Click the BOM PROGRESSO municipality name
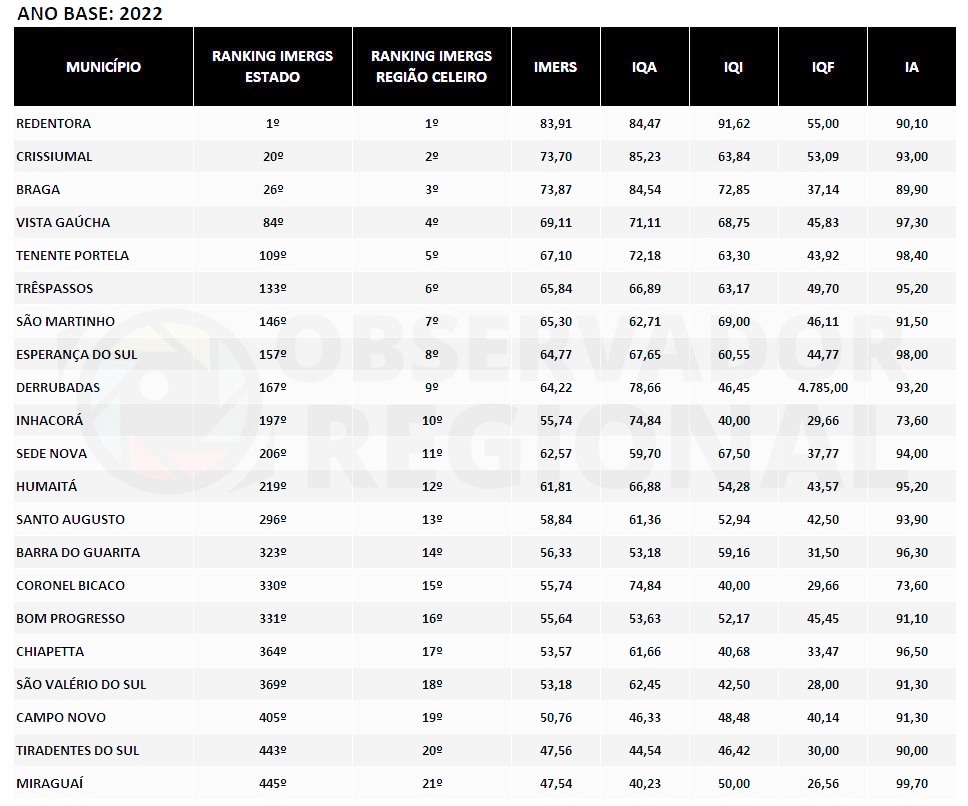The image size is (968, 806). (71, 618)
